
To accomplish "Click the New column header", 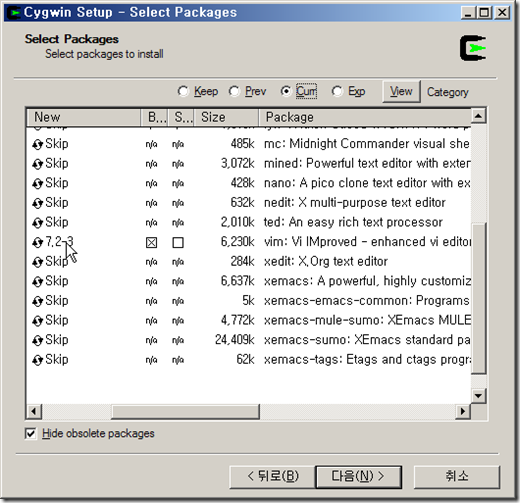I will tap(84, 117).
